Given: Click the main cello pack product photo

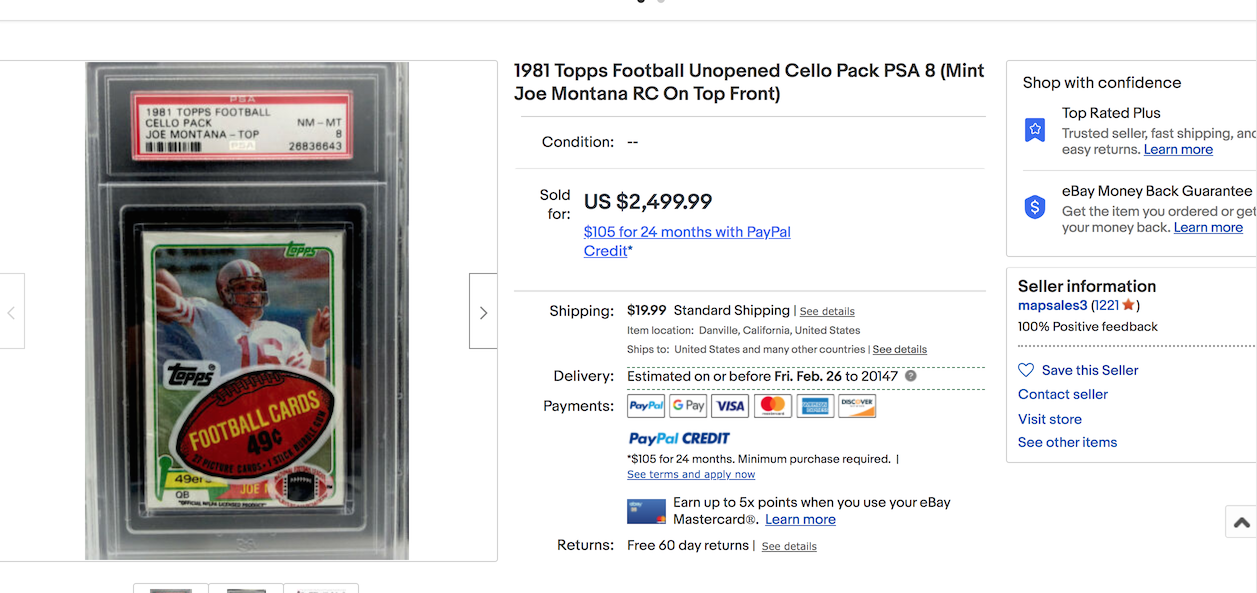Looking at the screenshot, I should coord(247,310).
